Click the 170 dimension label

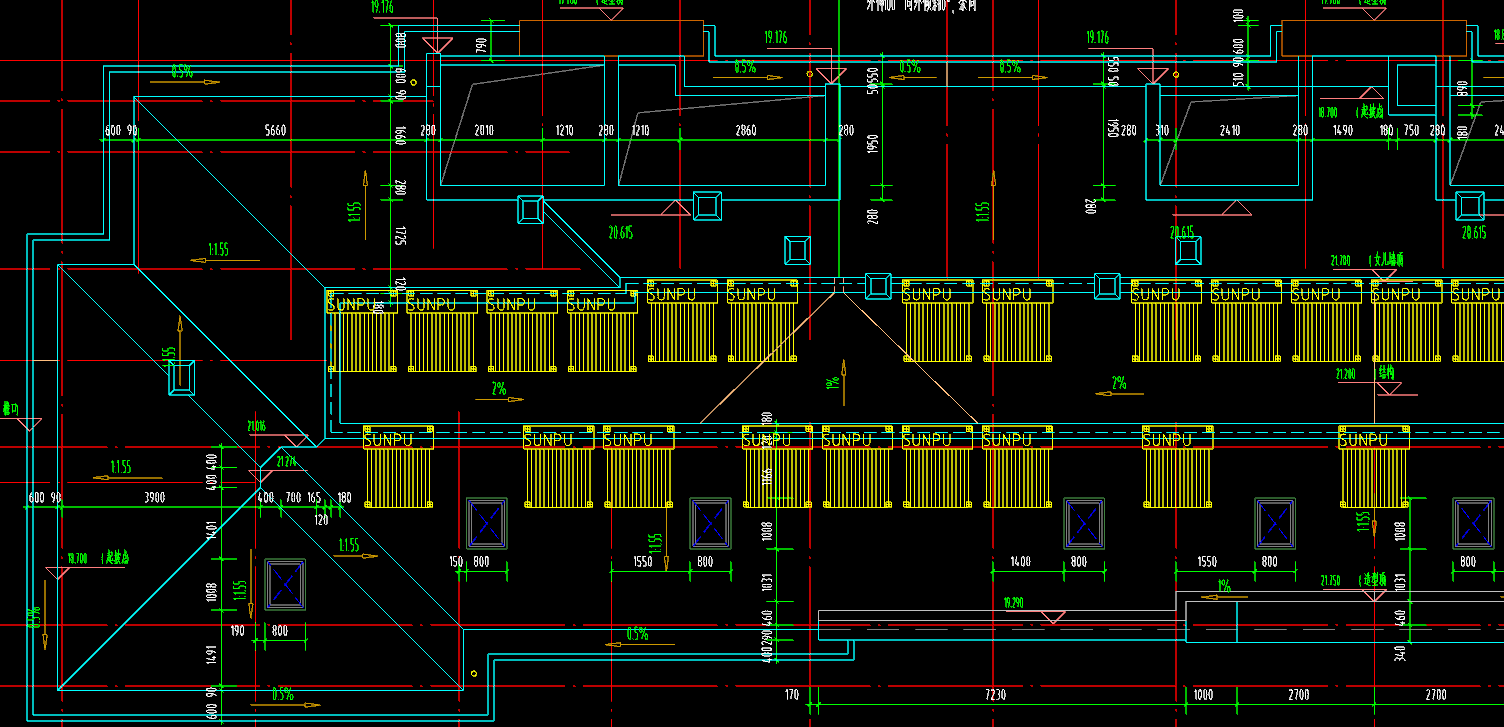792,695
